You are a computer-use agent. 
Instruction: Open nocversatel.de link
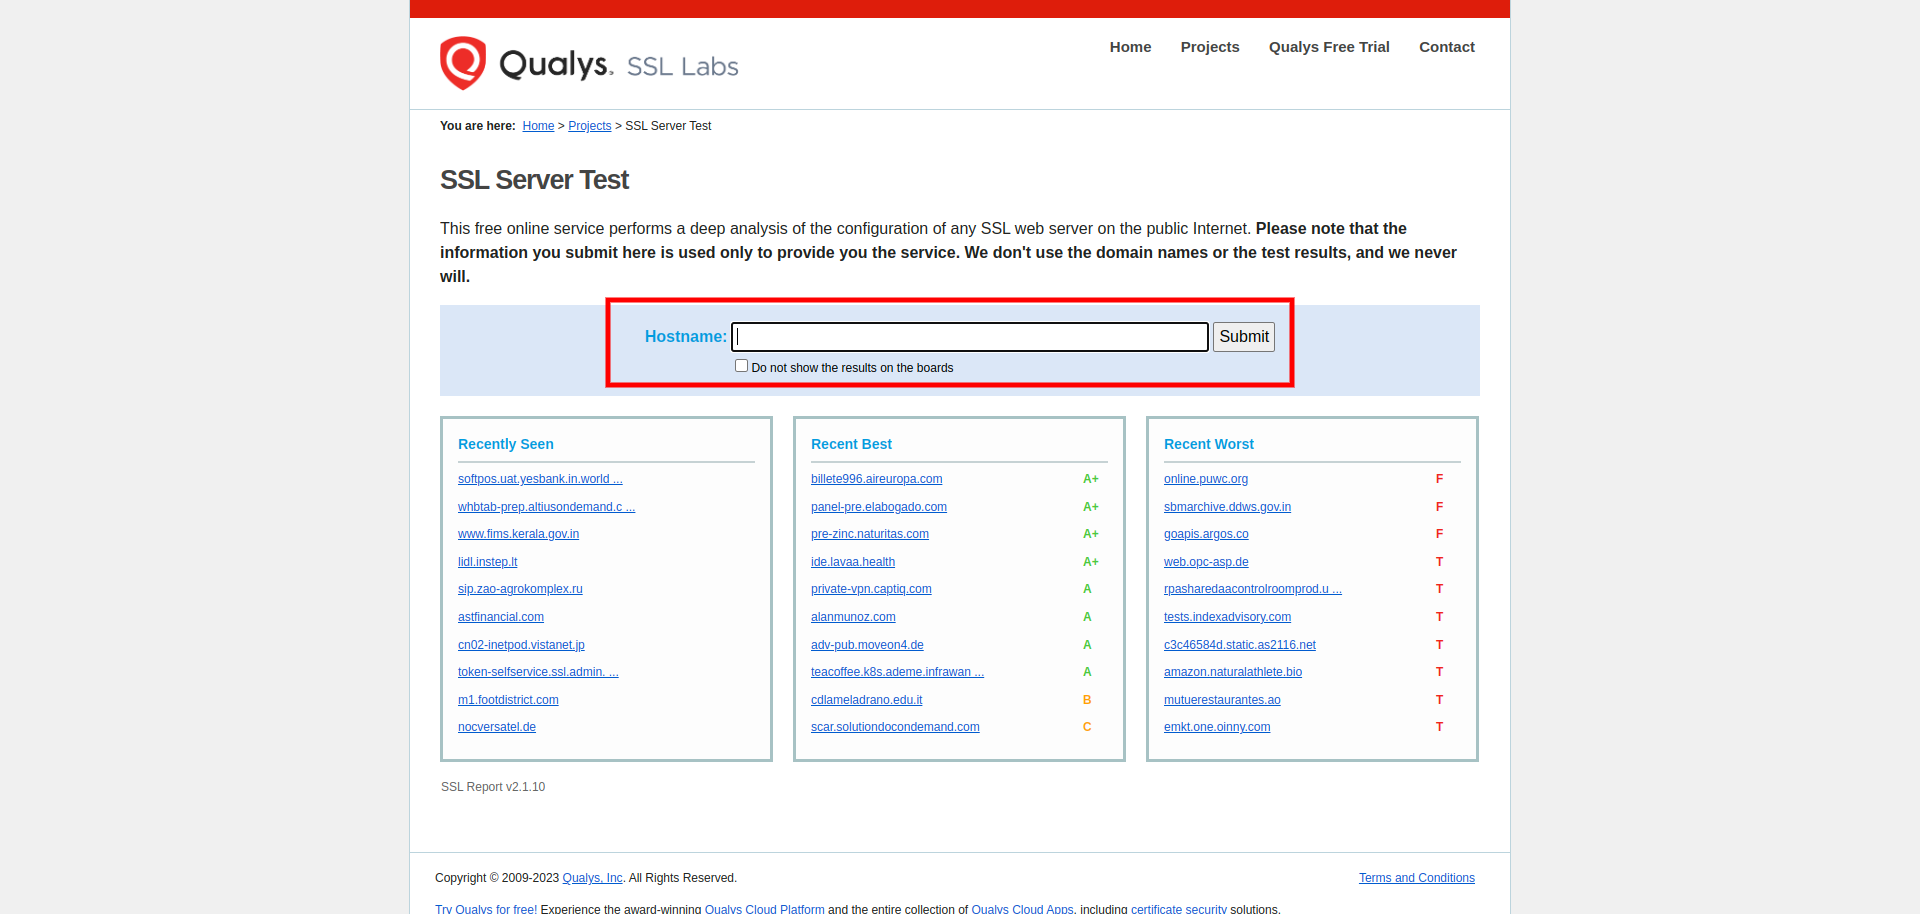497,727
